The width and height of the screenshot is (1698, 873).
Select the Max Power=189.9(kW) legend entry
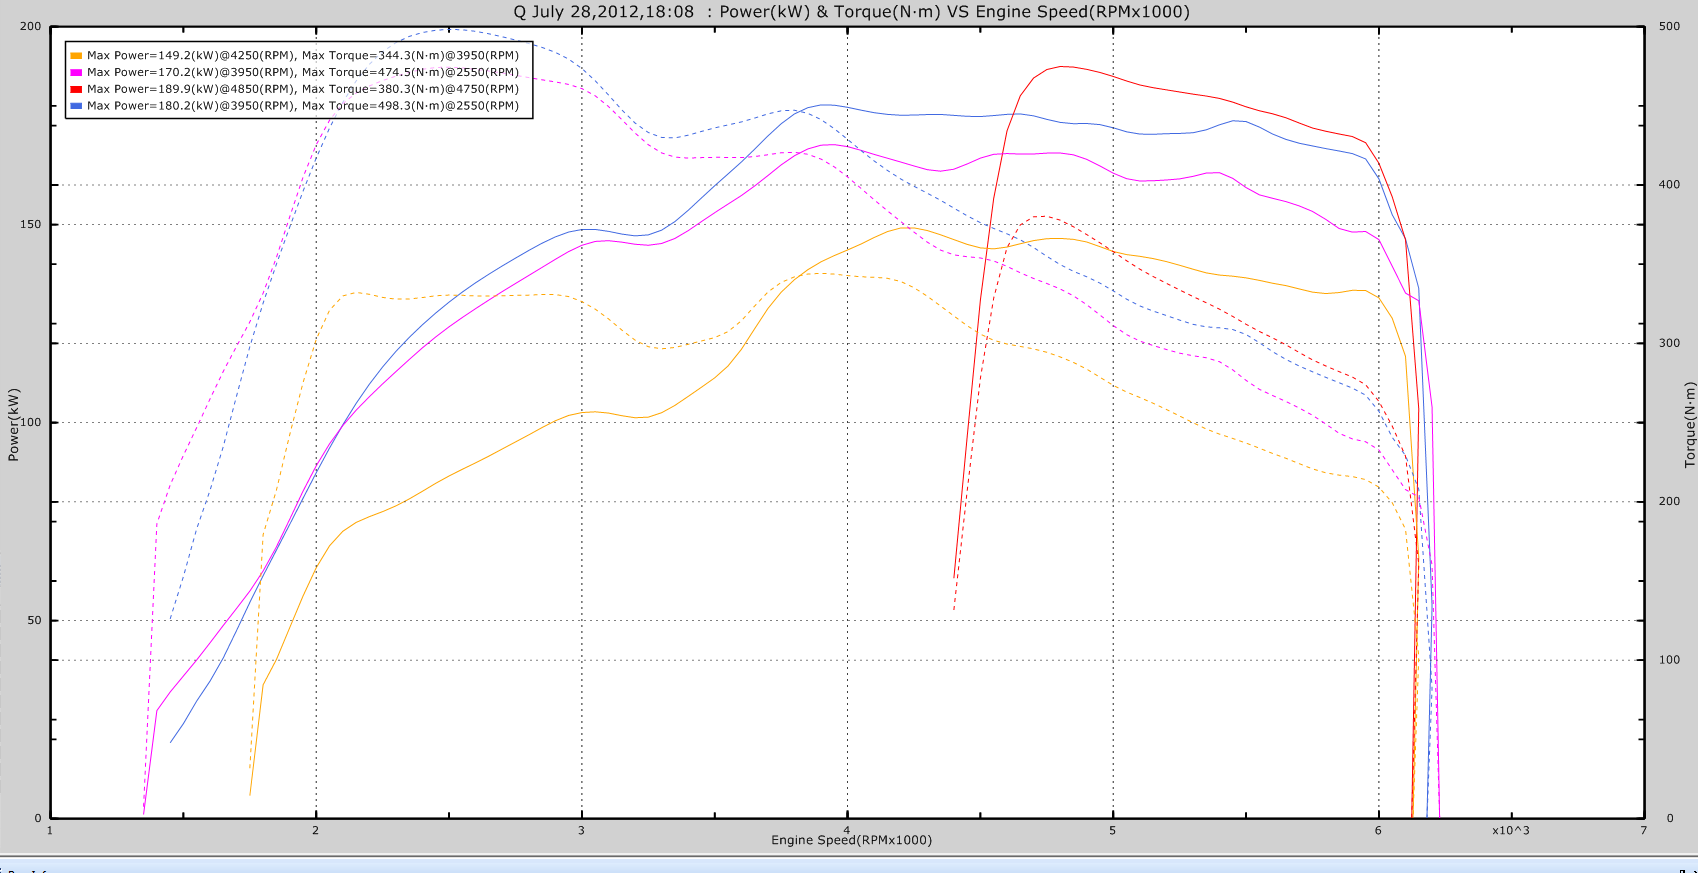302,90
